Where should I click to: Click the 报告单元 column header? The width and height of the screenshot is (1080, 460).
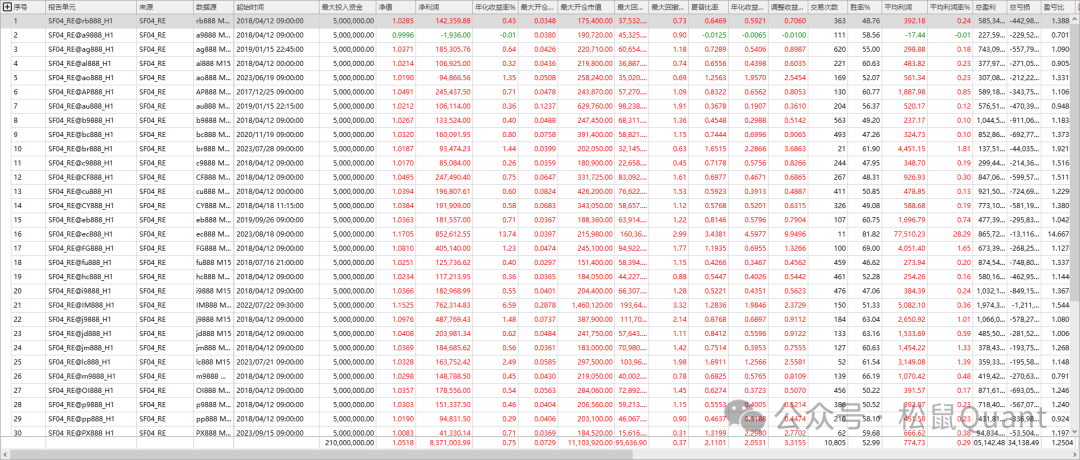62,6
